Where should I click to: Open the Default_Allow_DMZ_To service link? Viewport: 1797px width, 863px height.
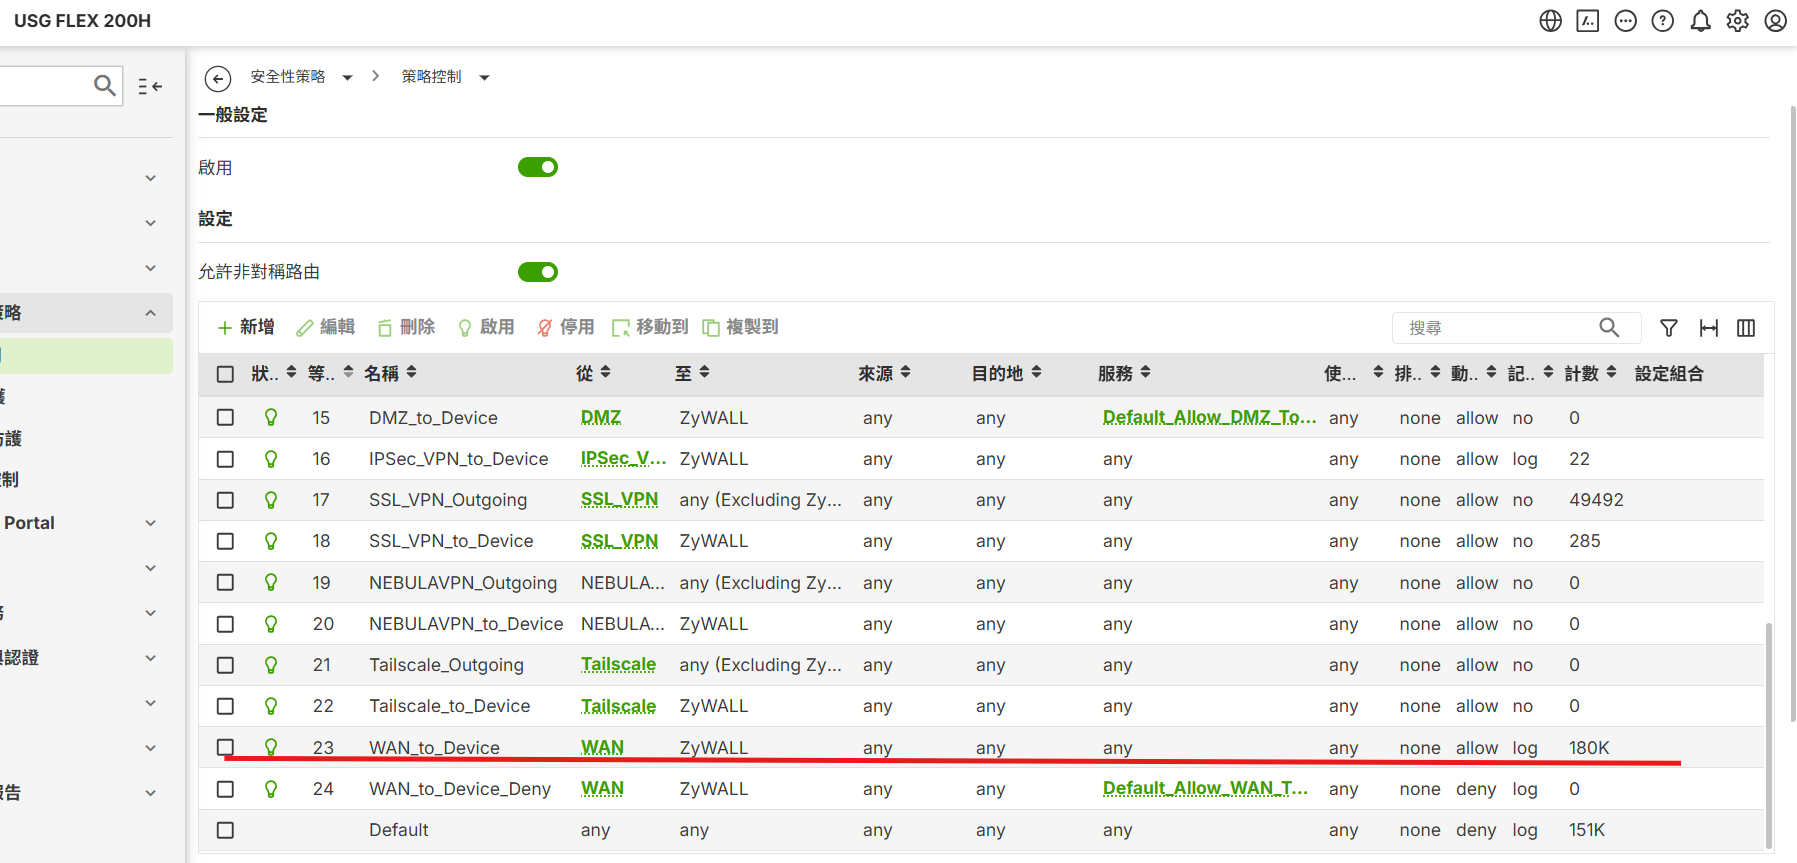(x=1209, y=417)
